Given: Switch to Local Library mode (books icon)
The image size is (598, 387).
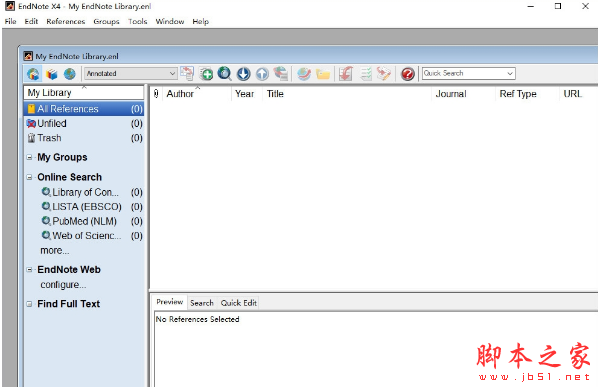Looking at the screenshot, I should pyautogui.click(x=51, y=74).
